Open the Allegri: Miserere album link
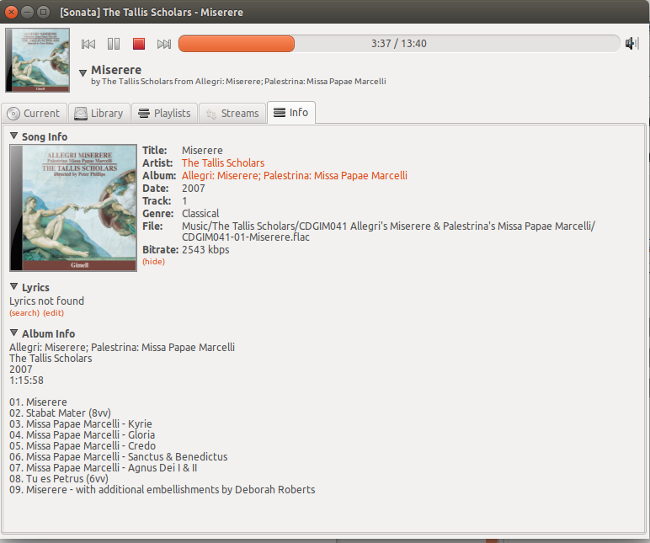This screenshot has height=543, width=650. (x=294, y=176)
